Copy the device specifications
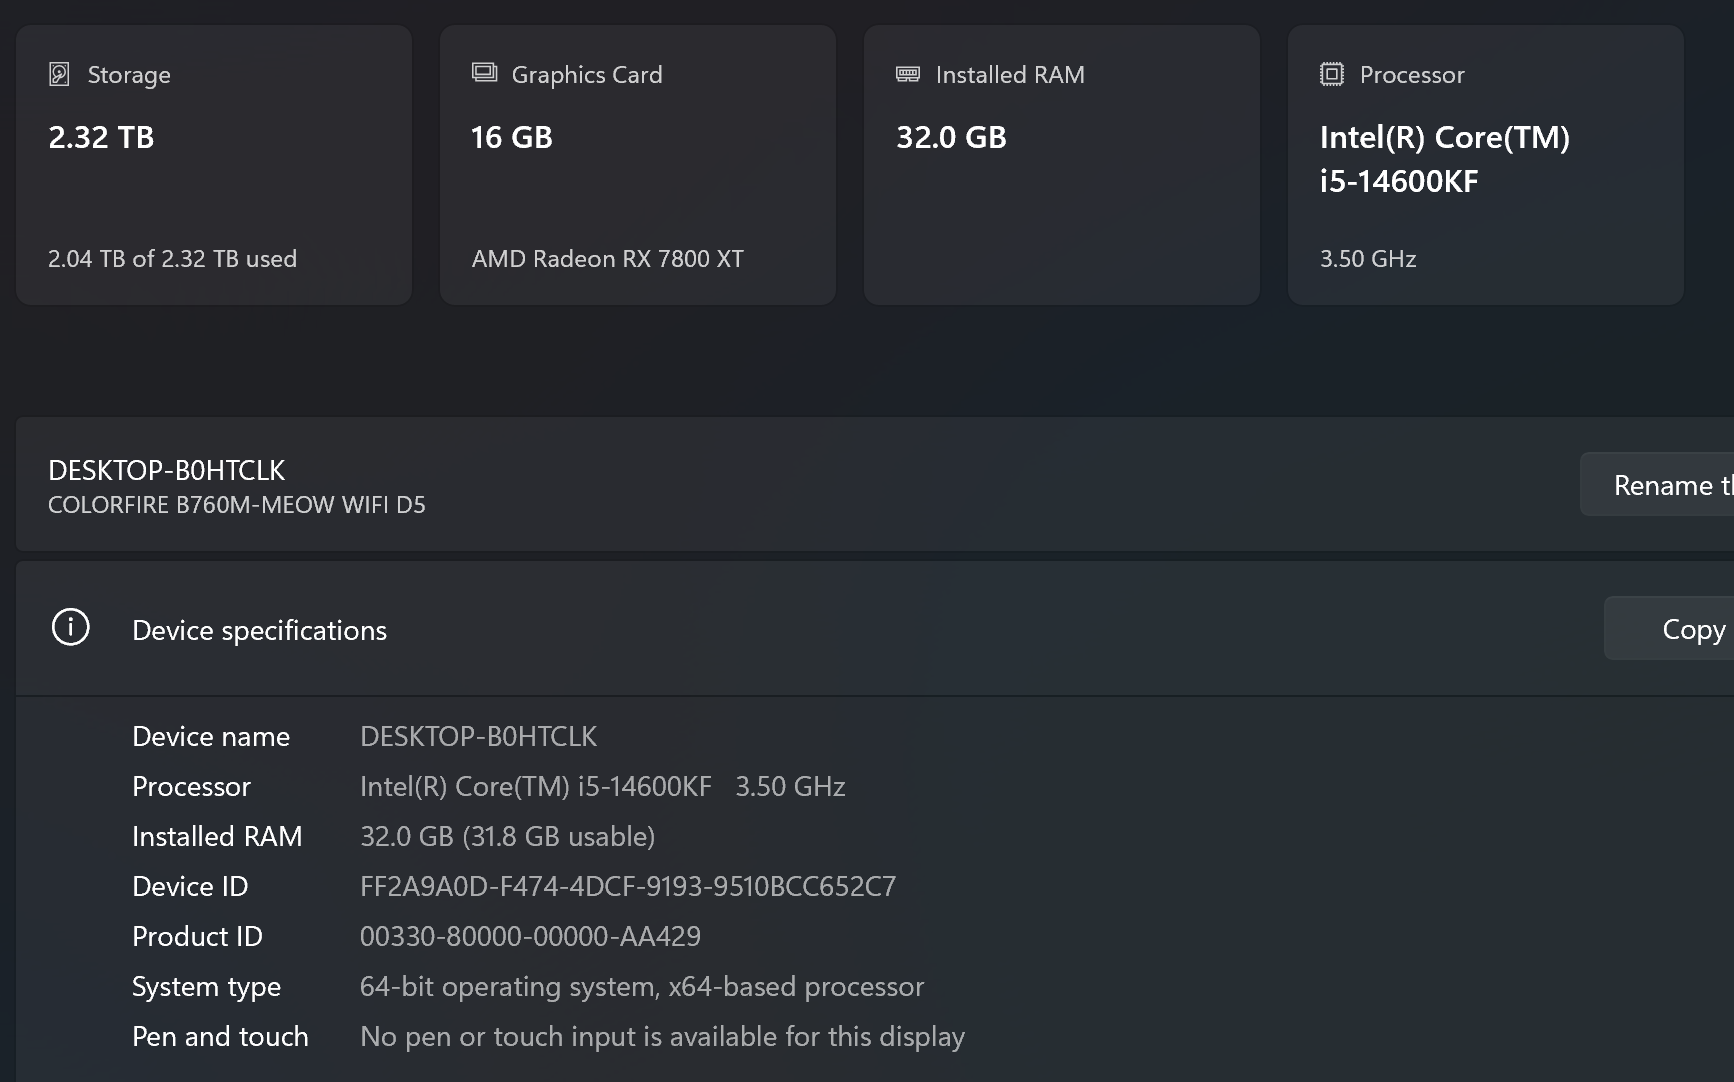 (1692, 629)
